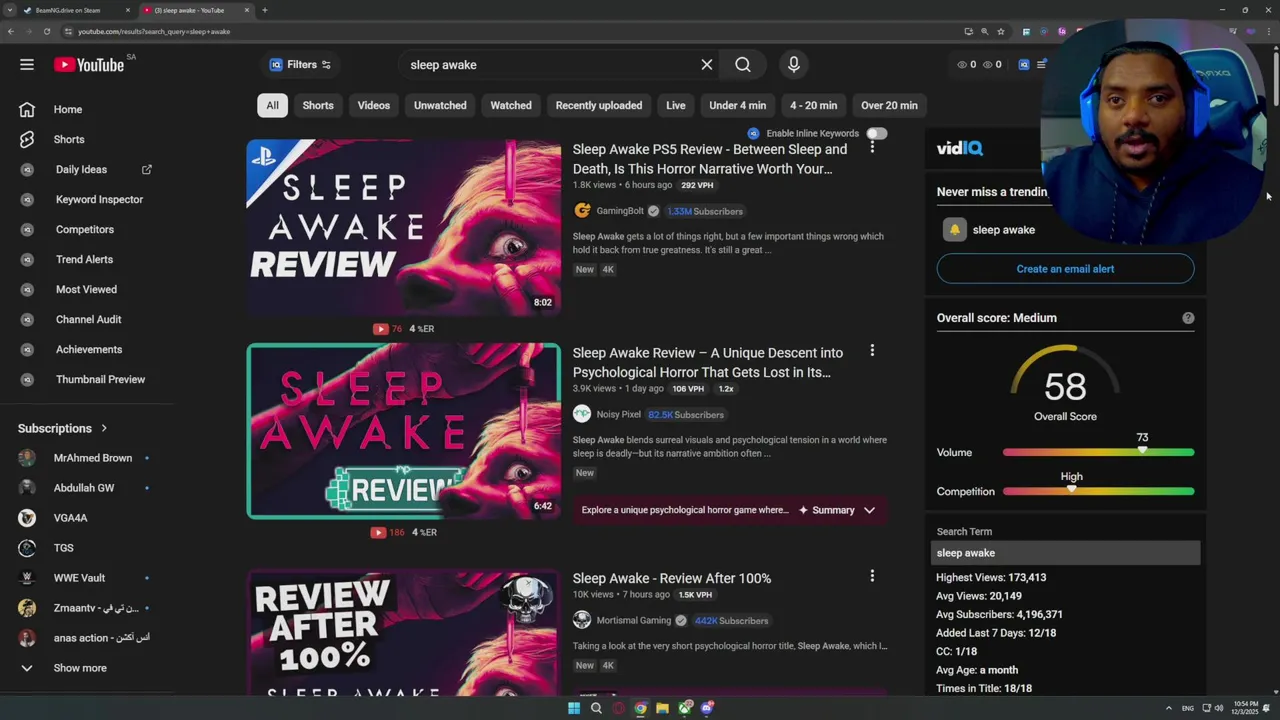Select the 4 - 20 min chip
This screenshot has height=720, width=1280.
[814, 105]
